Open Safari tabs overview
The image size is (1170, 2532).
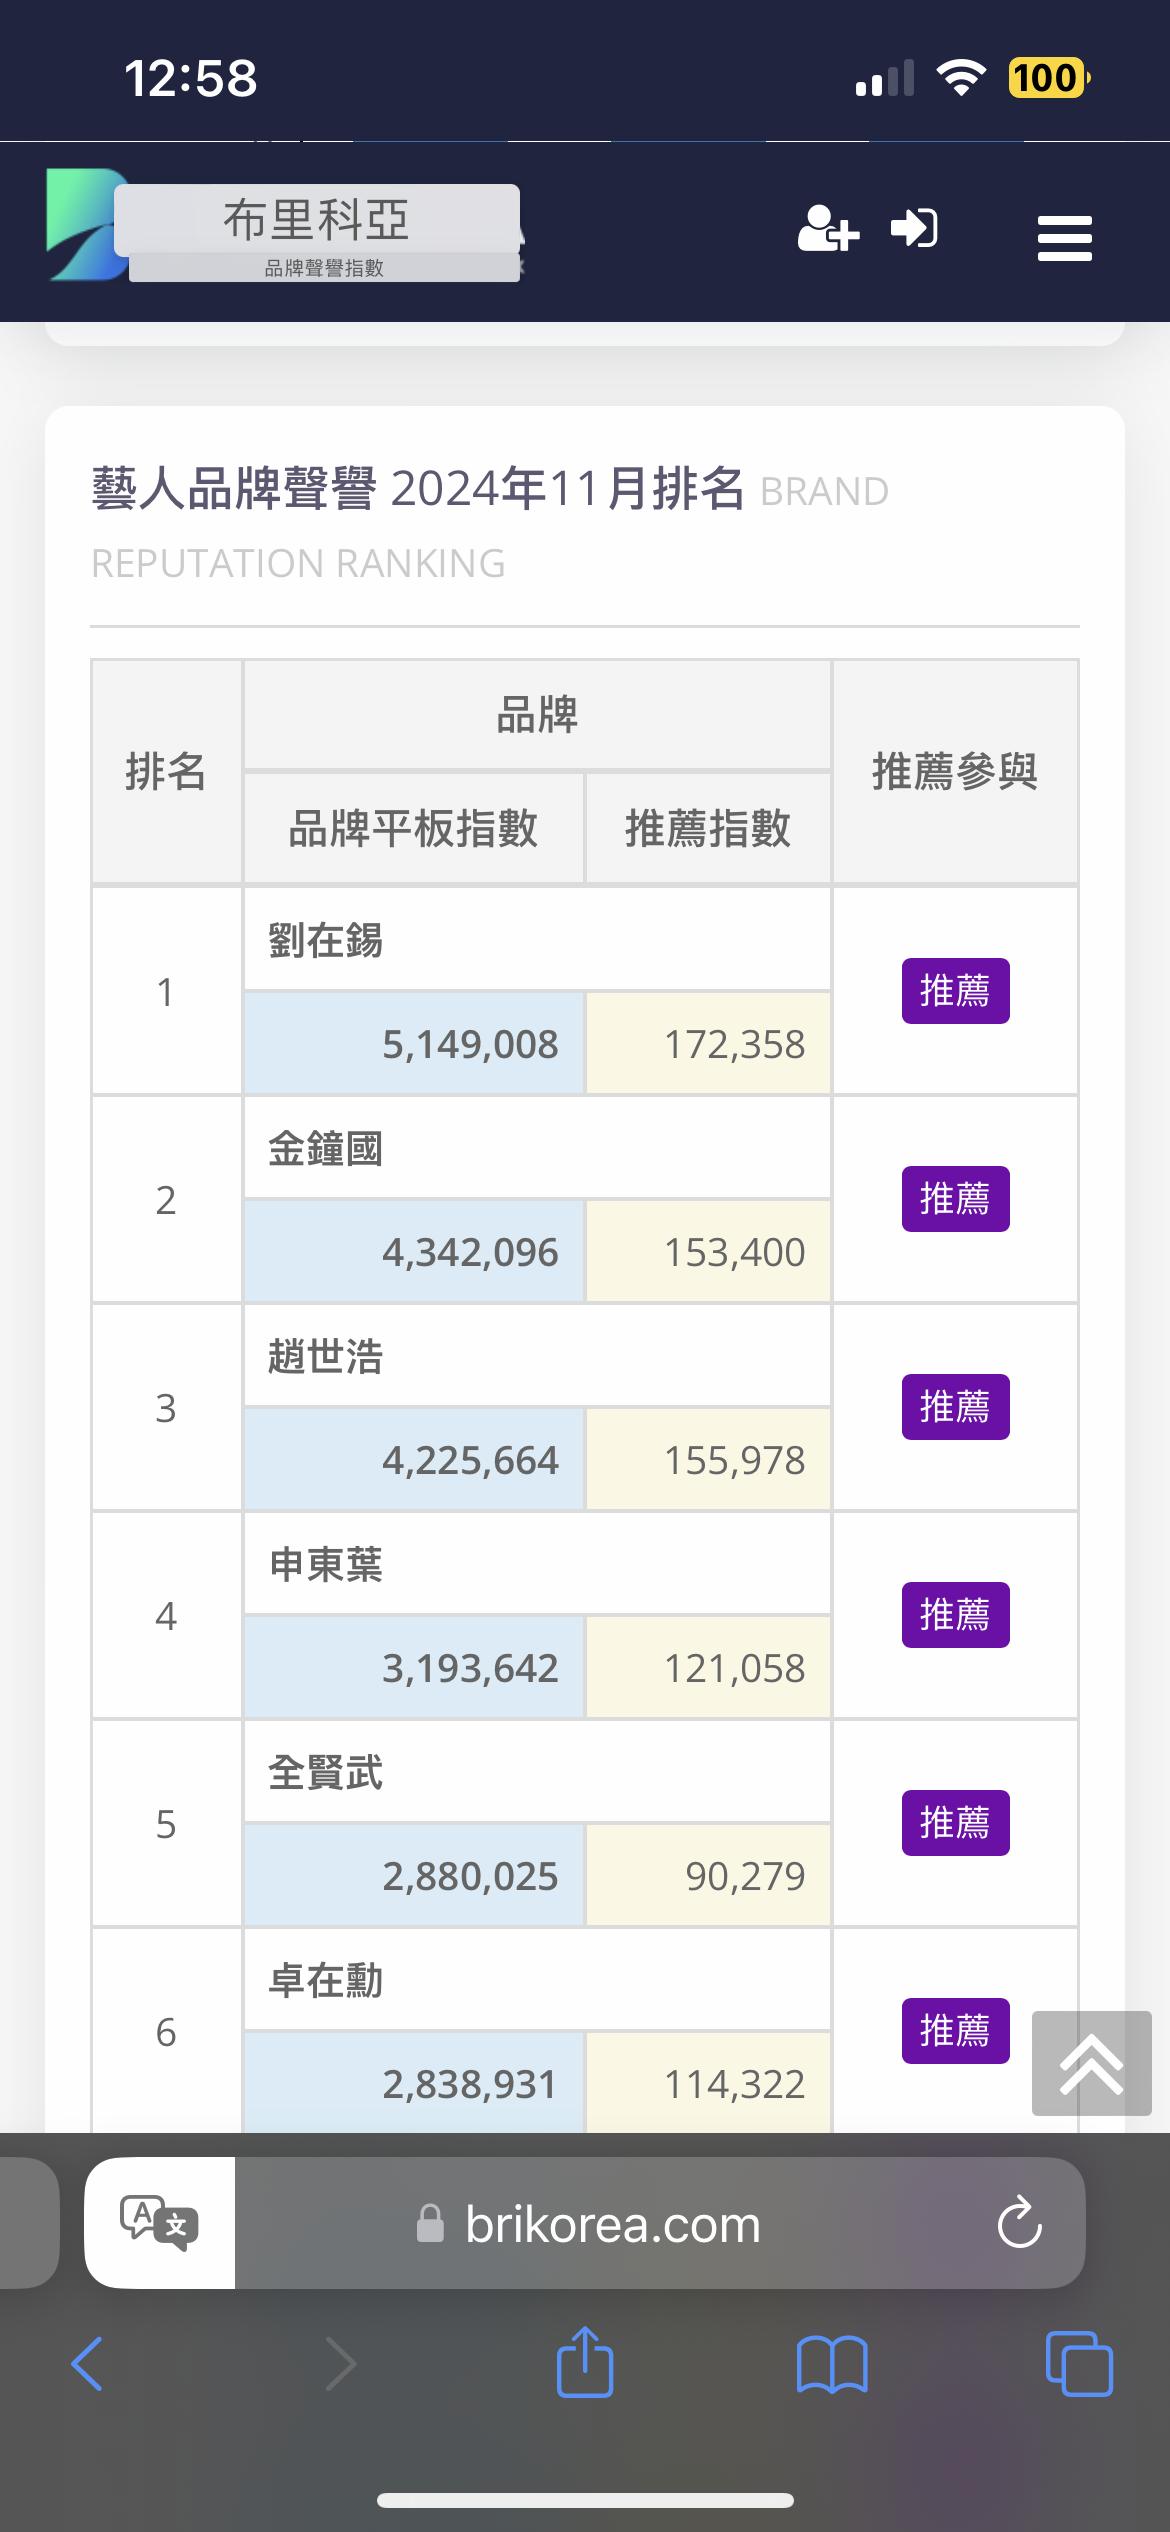tap(1078, 2364)
